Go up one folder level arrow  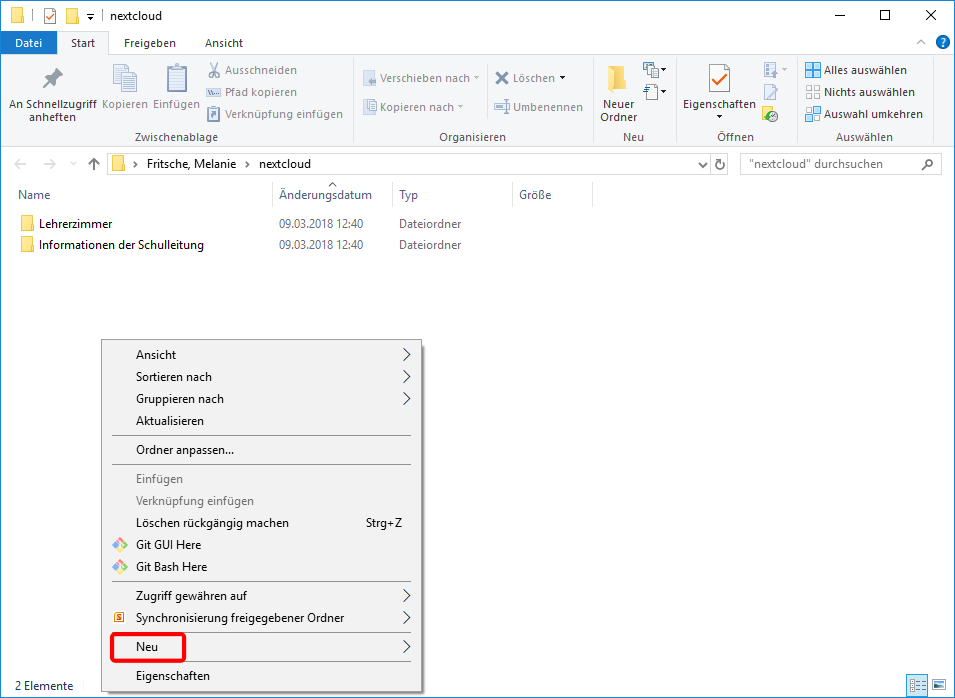coord(94,164)
